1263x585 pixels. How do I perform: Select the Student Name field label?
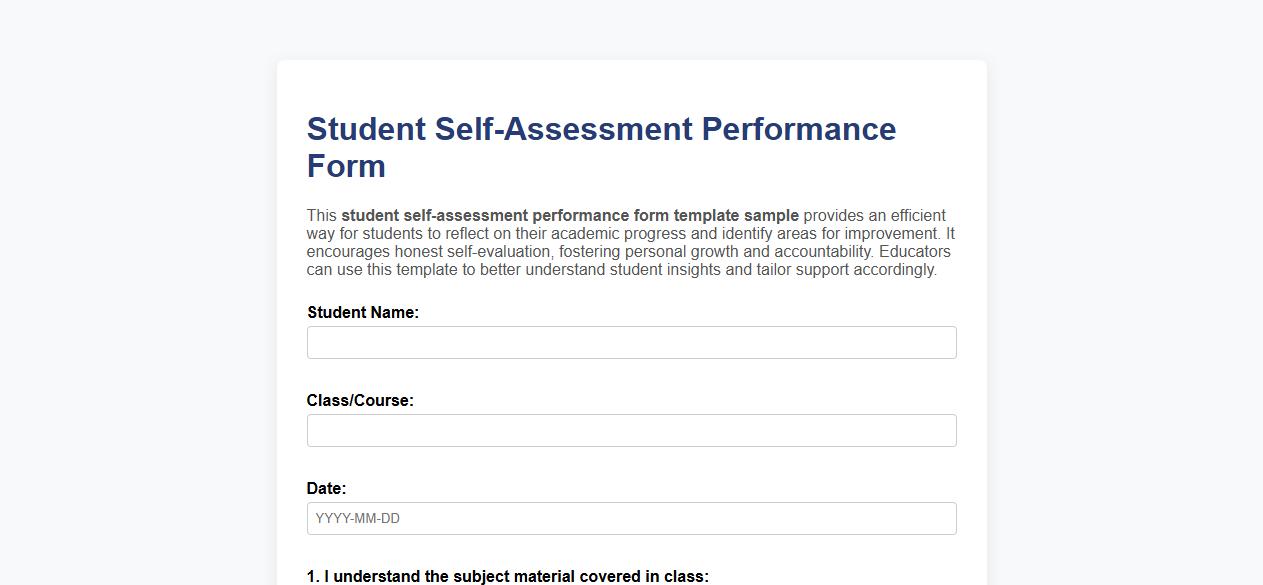tap(362, 312)
